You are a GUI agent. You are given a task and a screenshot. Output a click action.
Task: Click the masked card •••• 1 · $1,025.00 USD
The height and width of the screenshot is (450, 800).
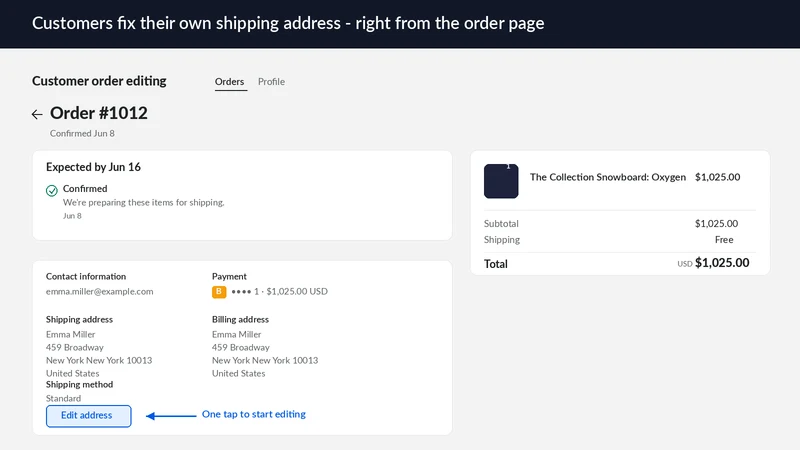(280, 291)
